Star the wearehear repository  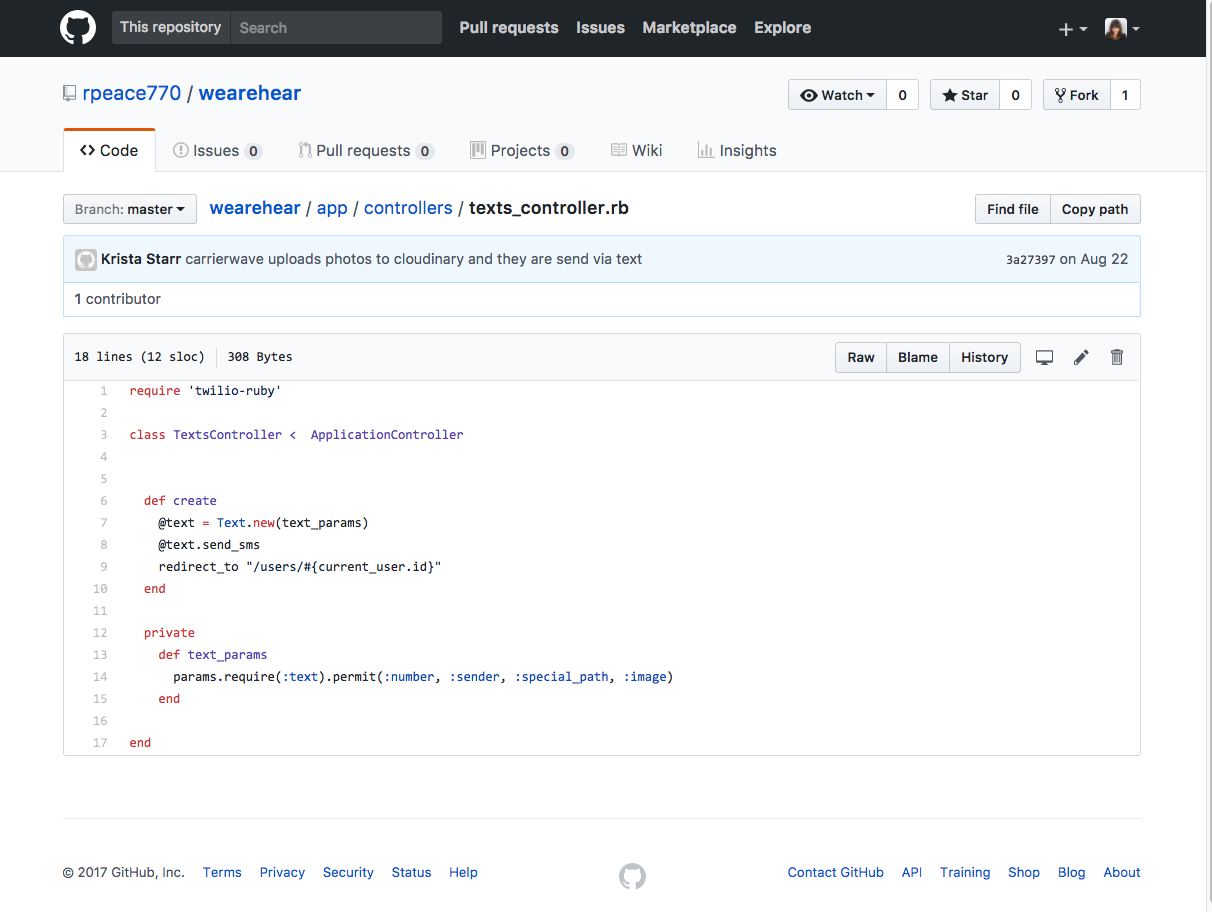coord(965,95)
